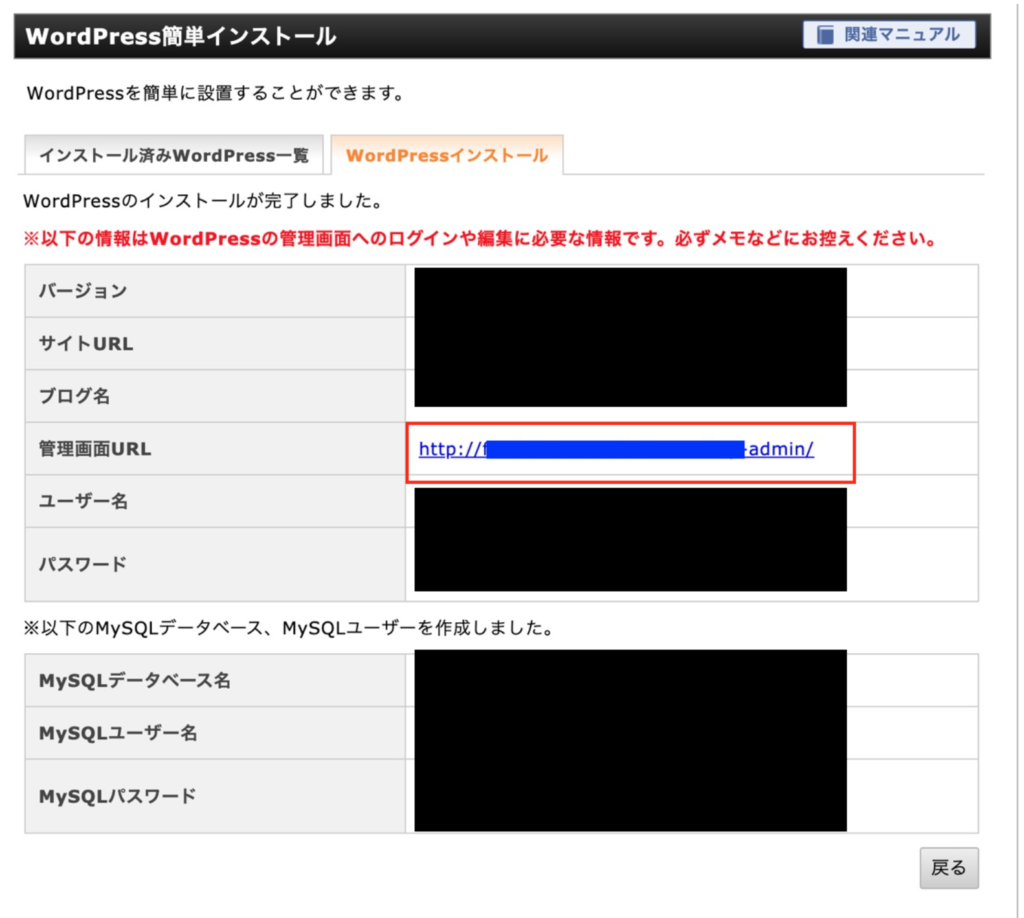This screenshot has height=918, width=1024.
Task: Click the ユーザー名 row label
Action: tap(83, 501)
